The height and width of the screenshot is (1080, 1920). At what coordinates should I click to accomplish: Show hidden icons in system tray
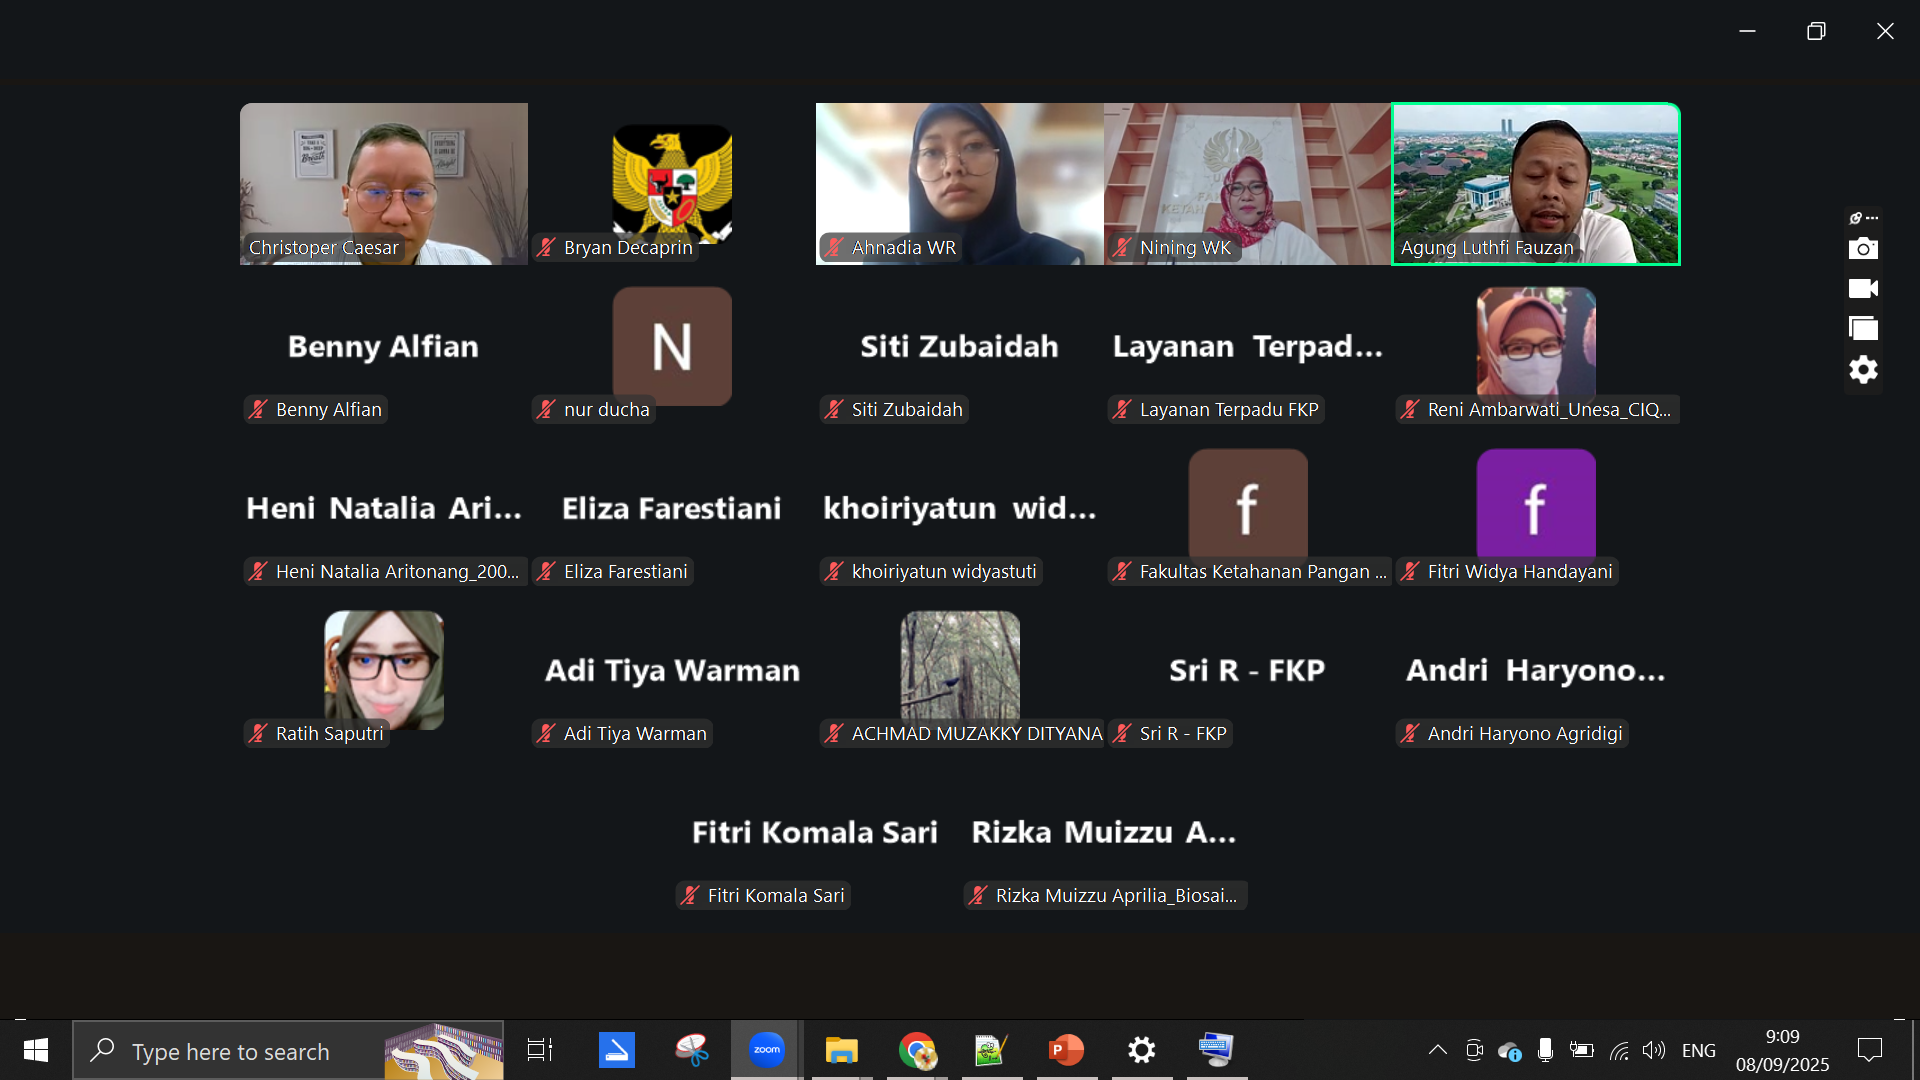[1437, 1050]
